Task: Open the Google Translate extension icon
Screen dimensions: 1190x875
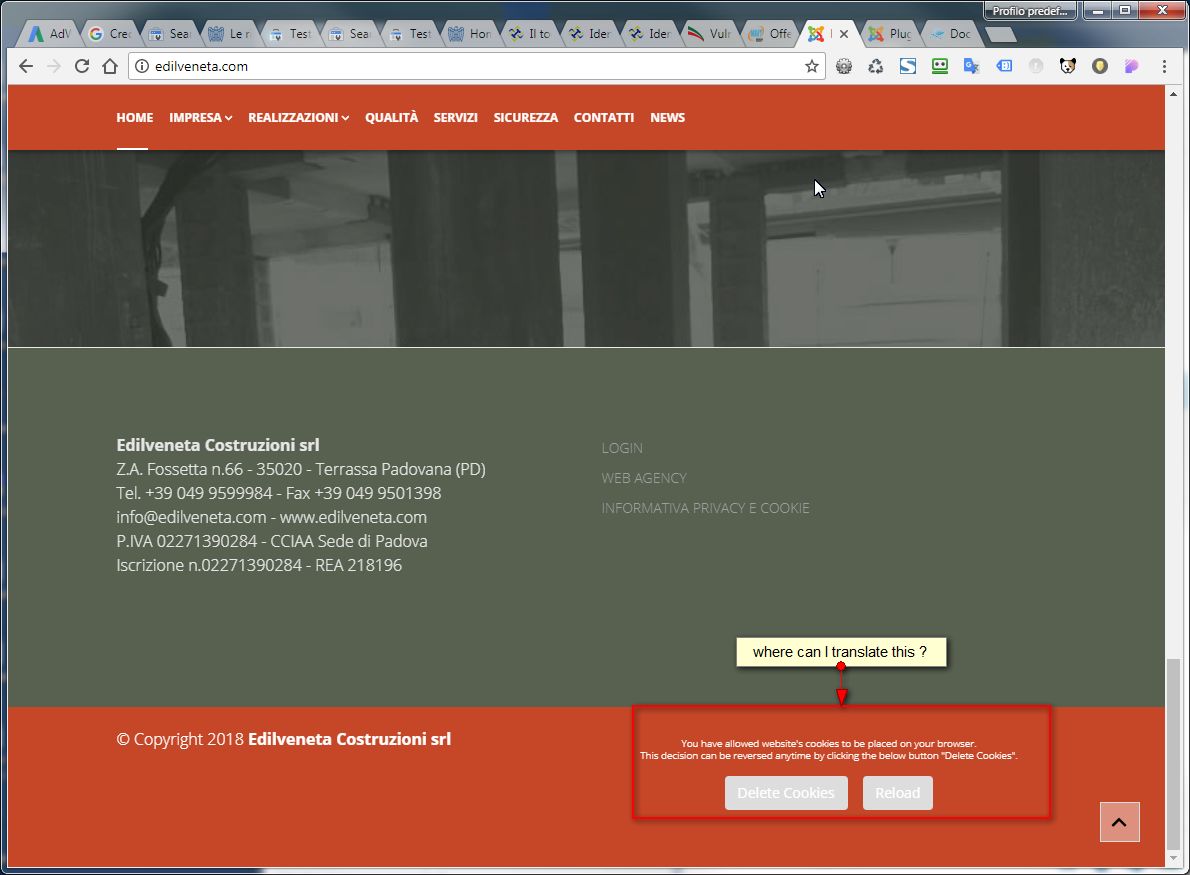Action: [x=971, y=66]
